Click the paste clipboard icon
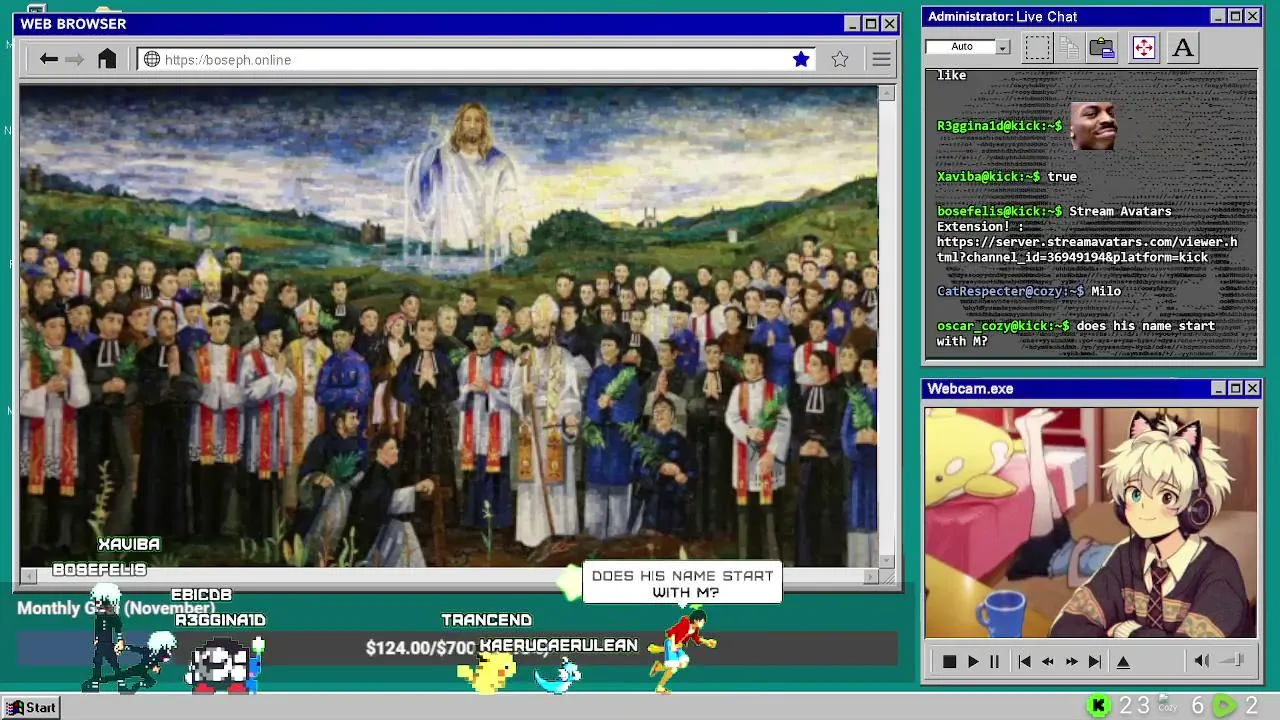This screenshot has height=720, width=1280. [1102, 47]
